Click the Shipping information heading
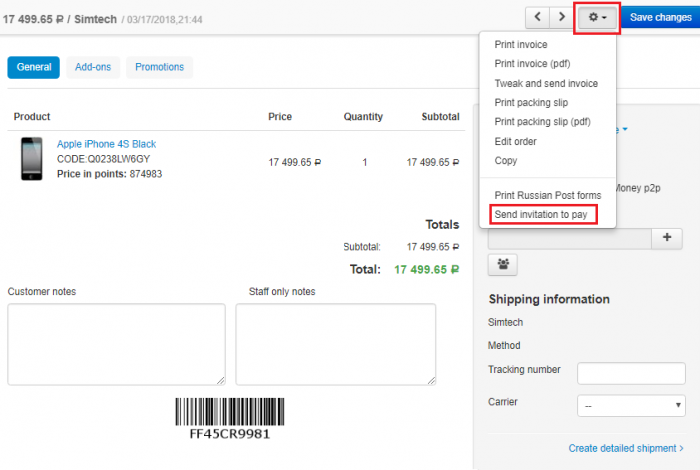 click(549, 299)
